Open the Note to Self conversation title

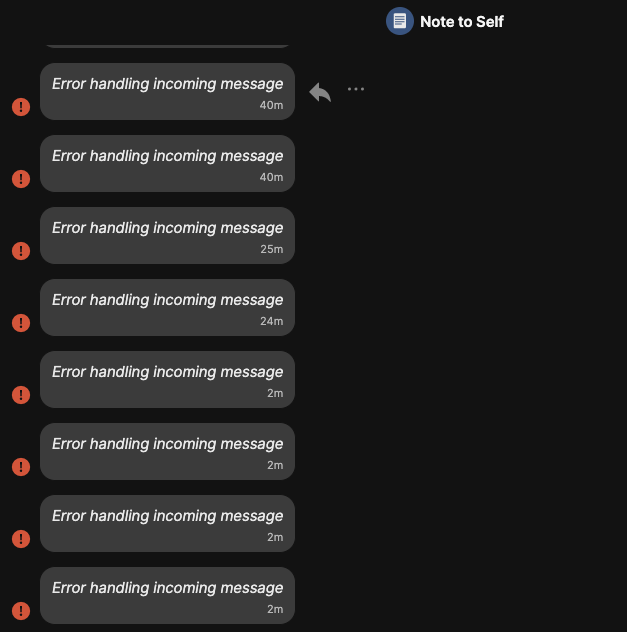(462, 22)
